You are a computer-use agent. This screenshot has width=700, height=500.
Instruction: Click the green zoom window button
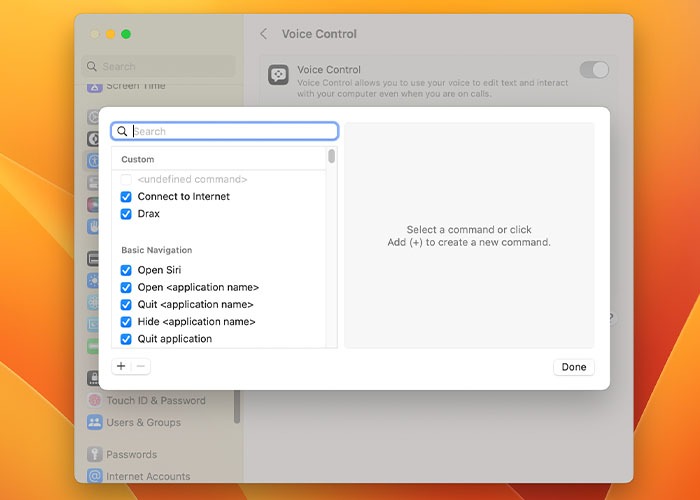tap(126, 34)
